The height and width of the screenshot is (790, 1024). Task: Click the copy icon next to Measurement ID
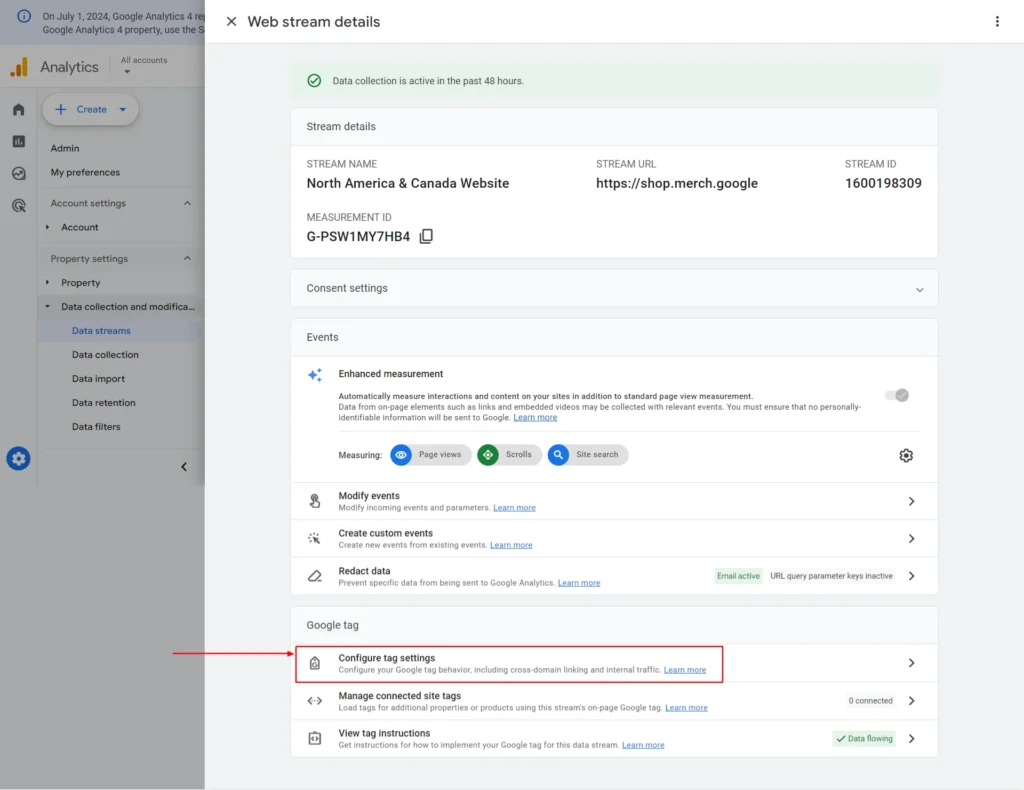(426, 236)
